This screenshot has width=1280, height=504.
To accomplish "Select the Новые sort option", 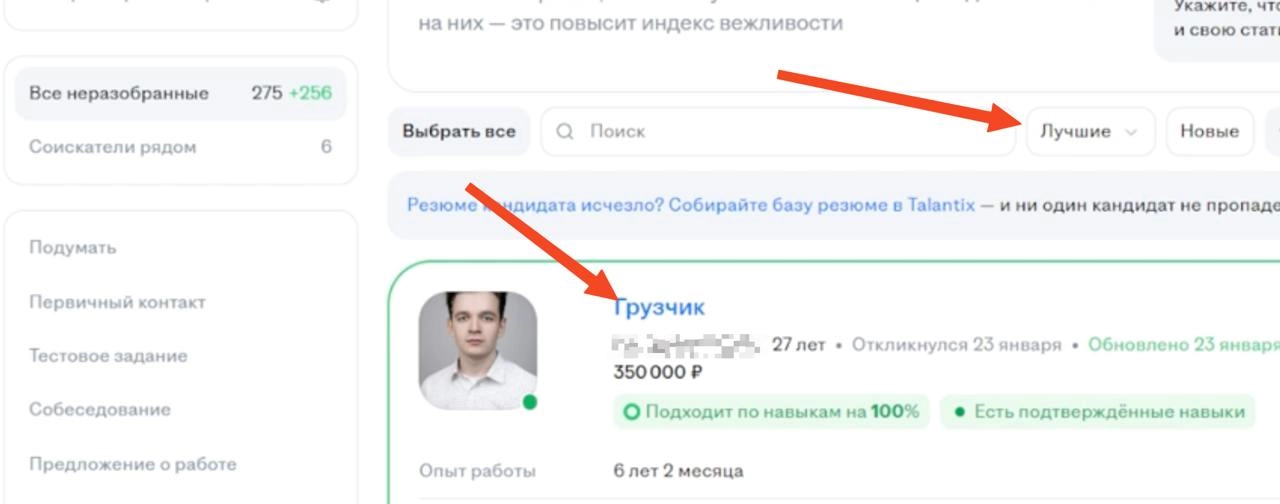I will (1209, 131).
